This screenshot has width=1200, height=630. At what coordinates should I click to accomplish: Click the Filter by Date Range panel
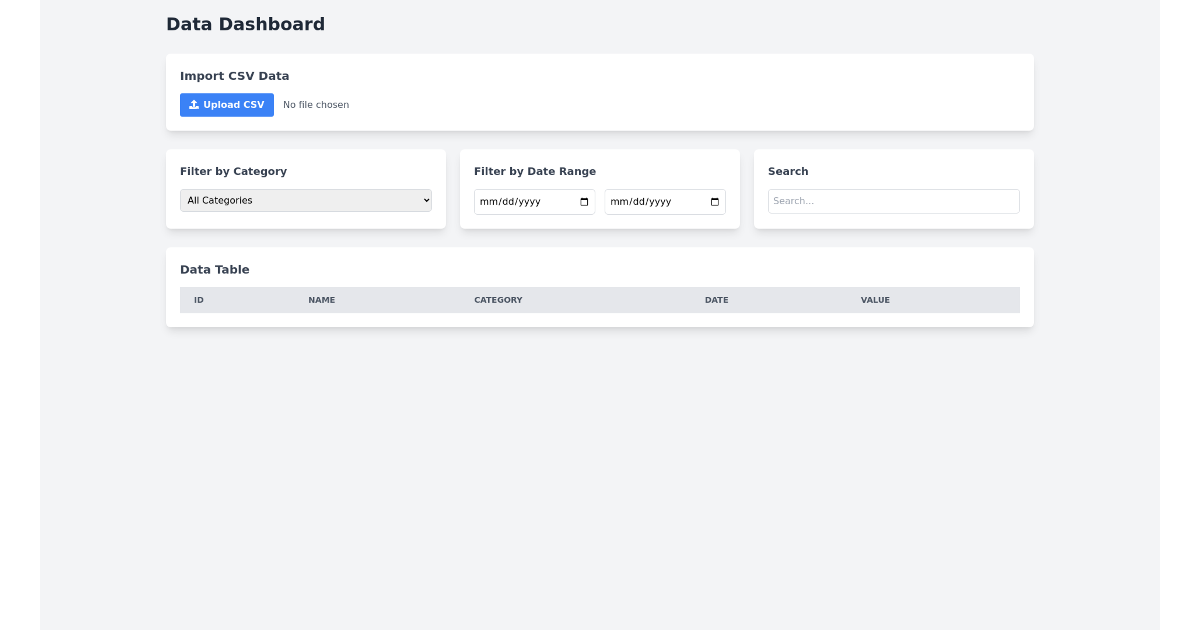[x=600, y=188]
